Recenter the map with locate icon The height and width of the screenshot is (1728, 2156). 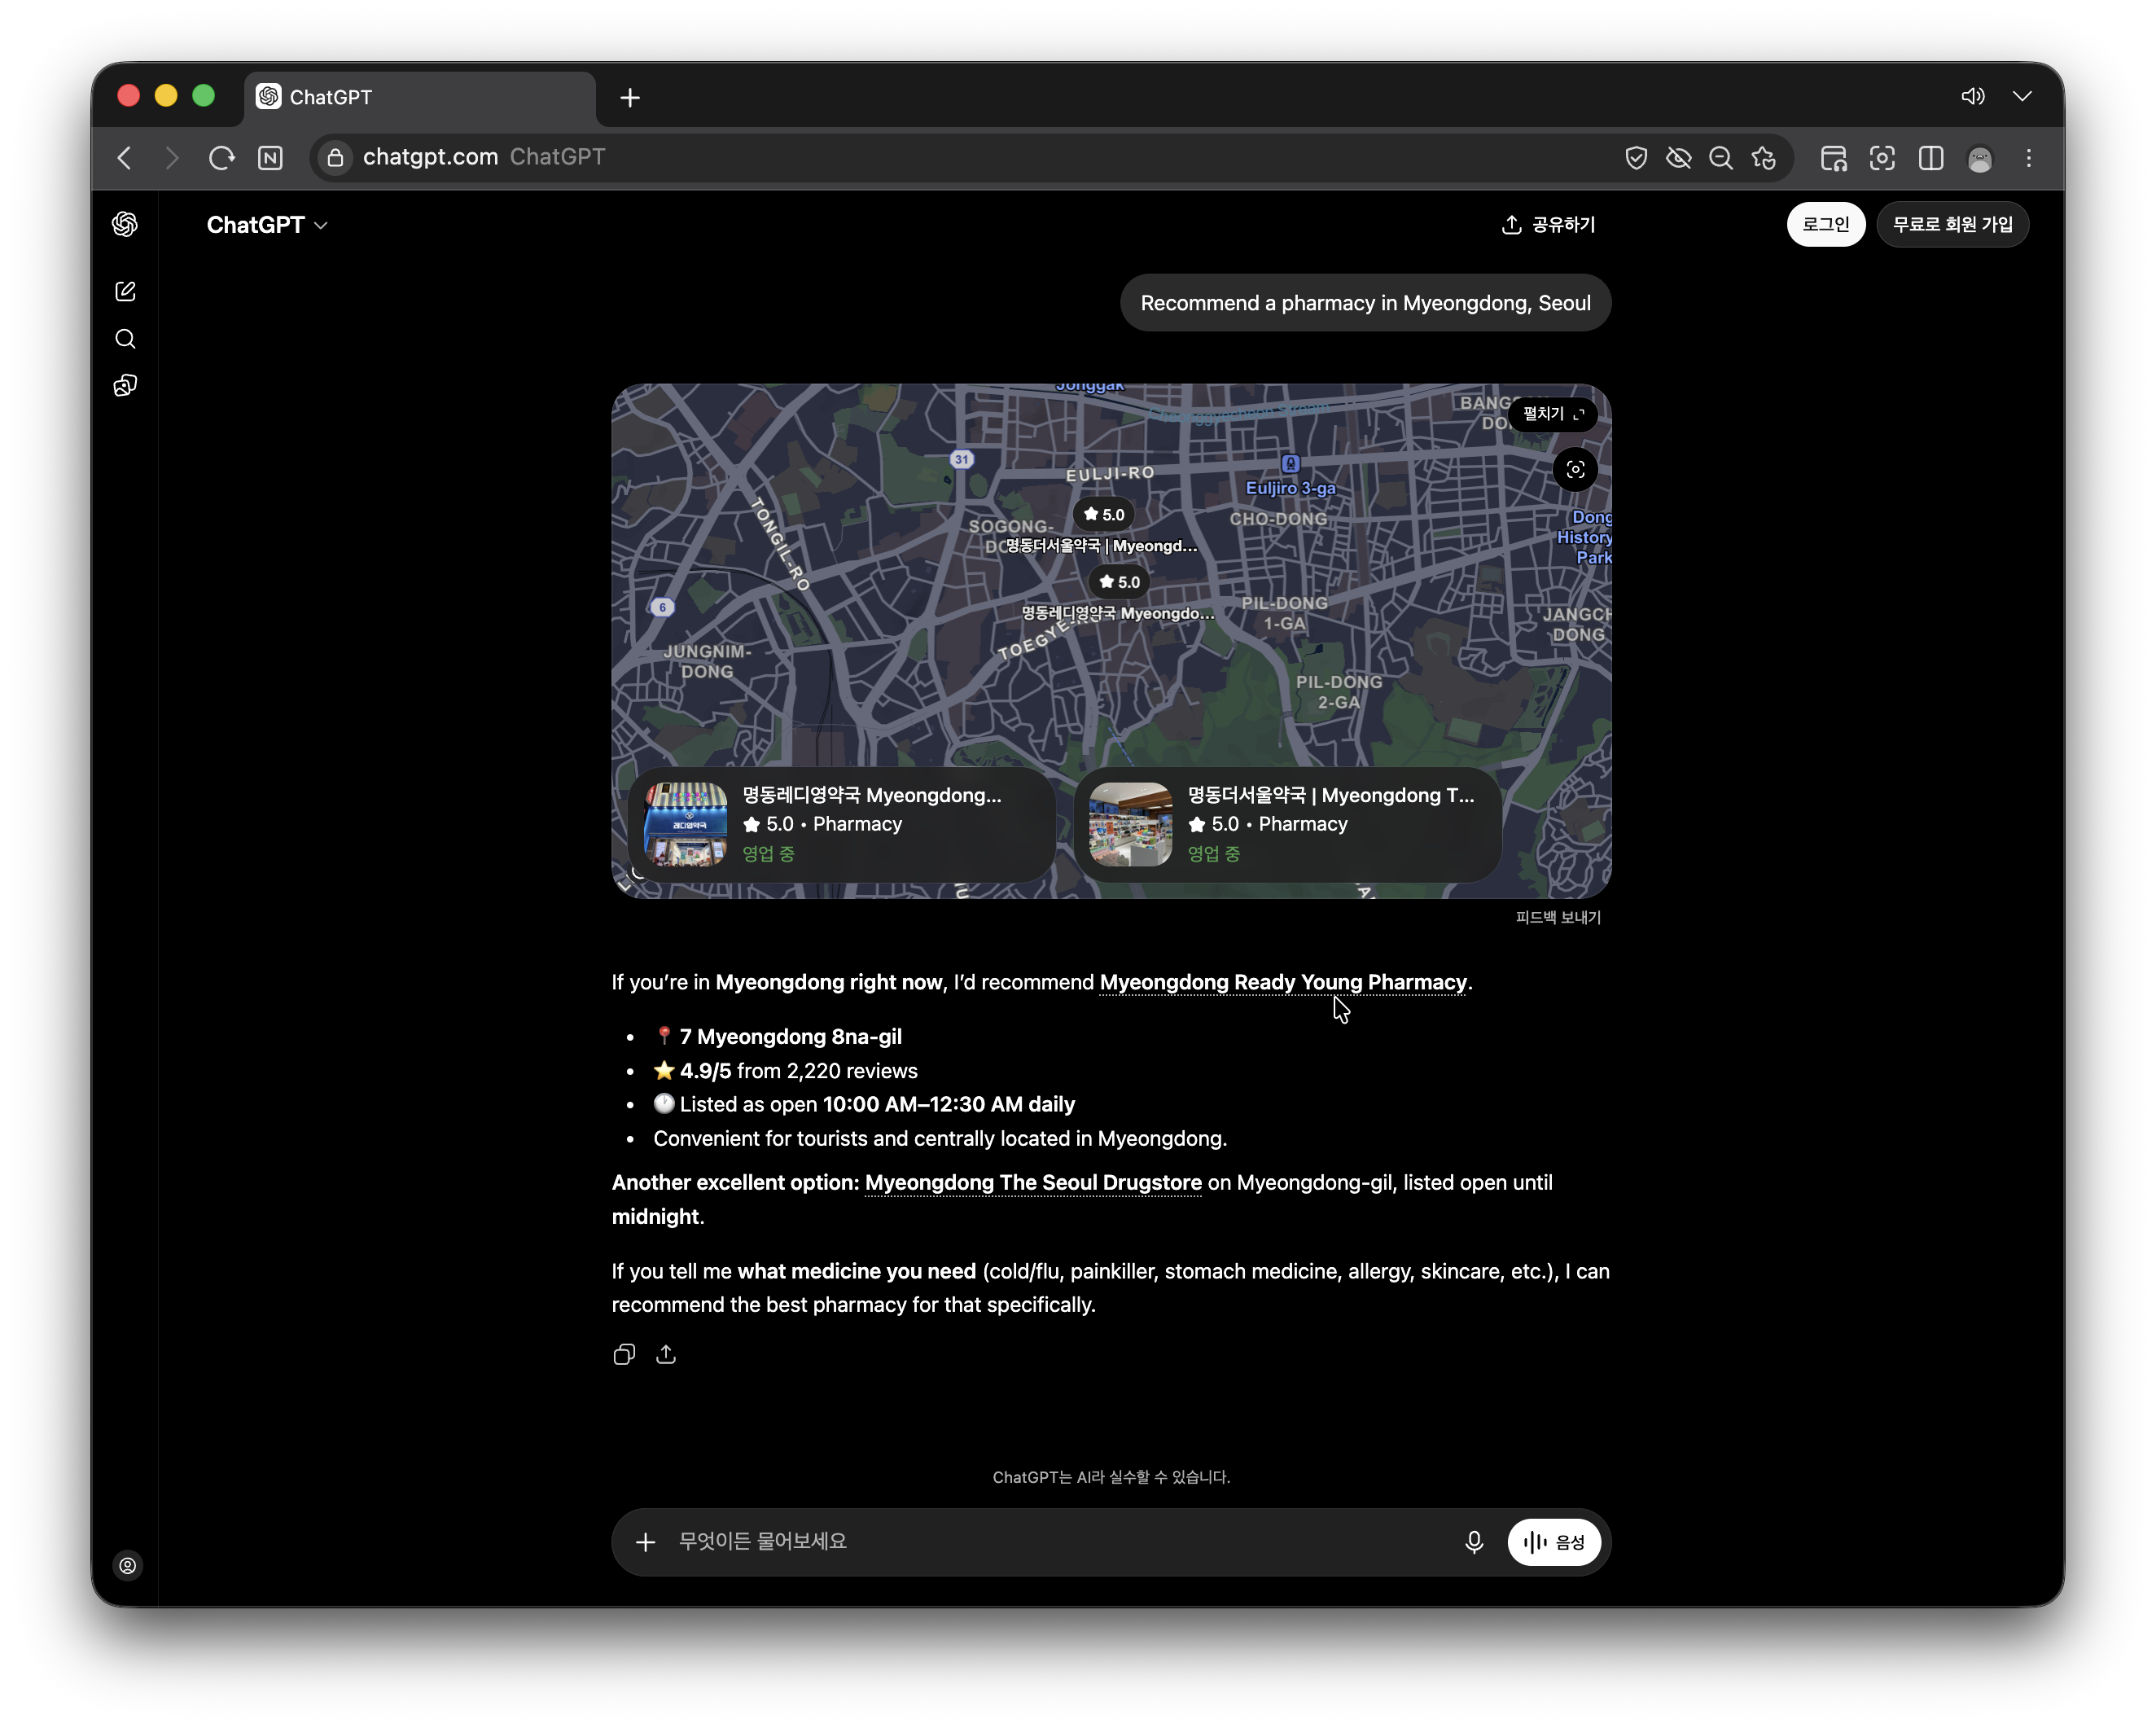[1575, 469]
